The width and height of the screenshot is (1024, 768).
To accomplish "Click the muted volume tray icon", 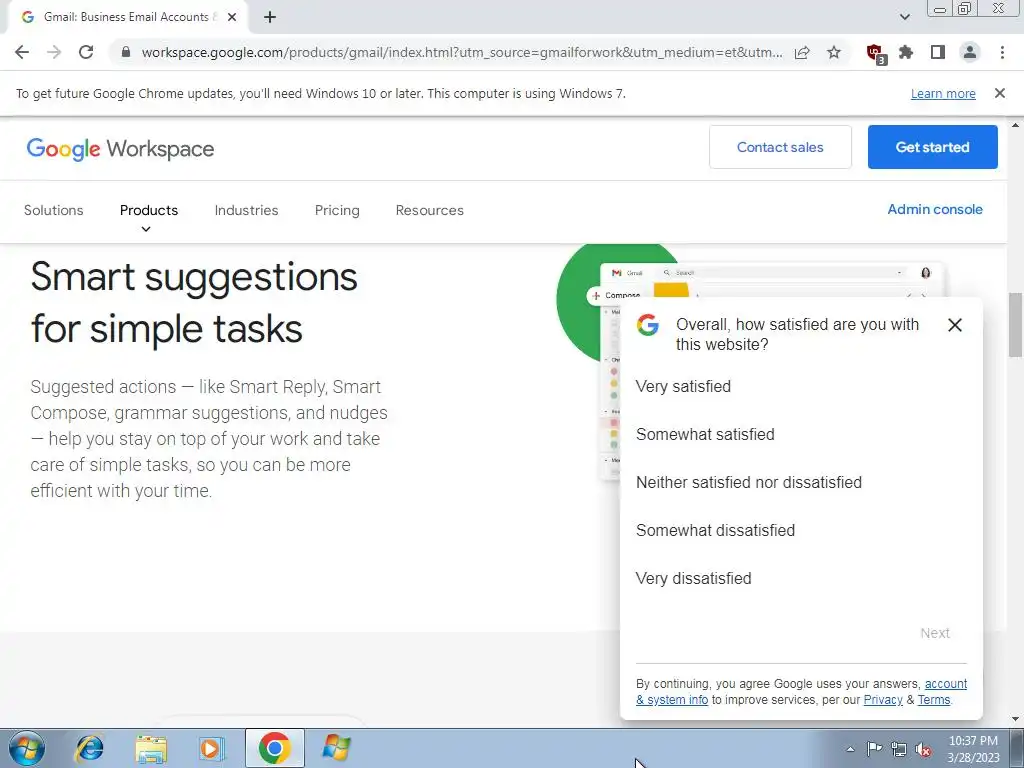I will tap(923, 749).
